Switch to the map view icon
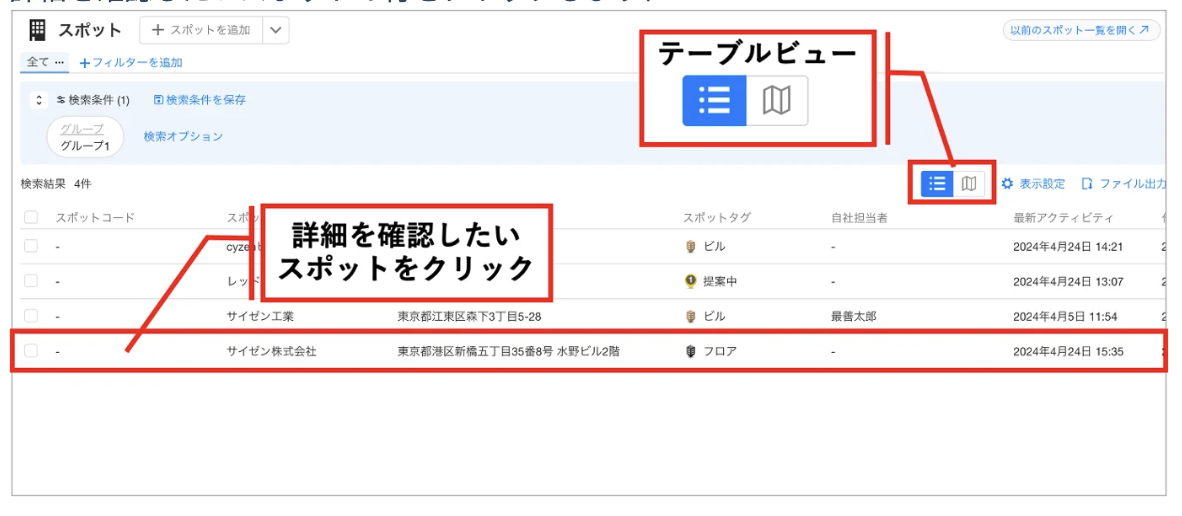 pyautogui.click(x=969, y=184)
